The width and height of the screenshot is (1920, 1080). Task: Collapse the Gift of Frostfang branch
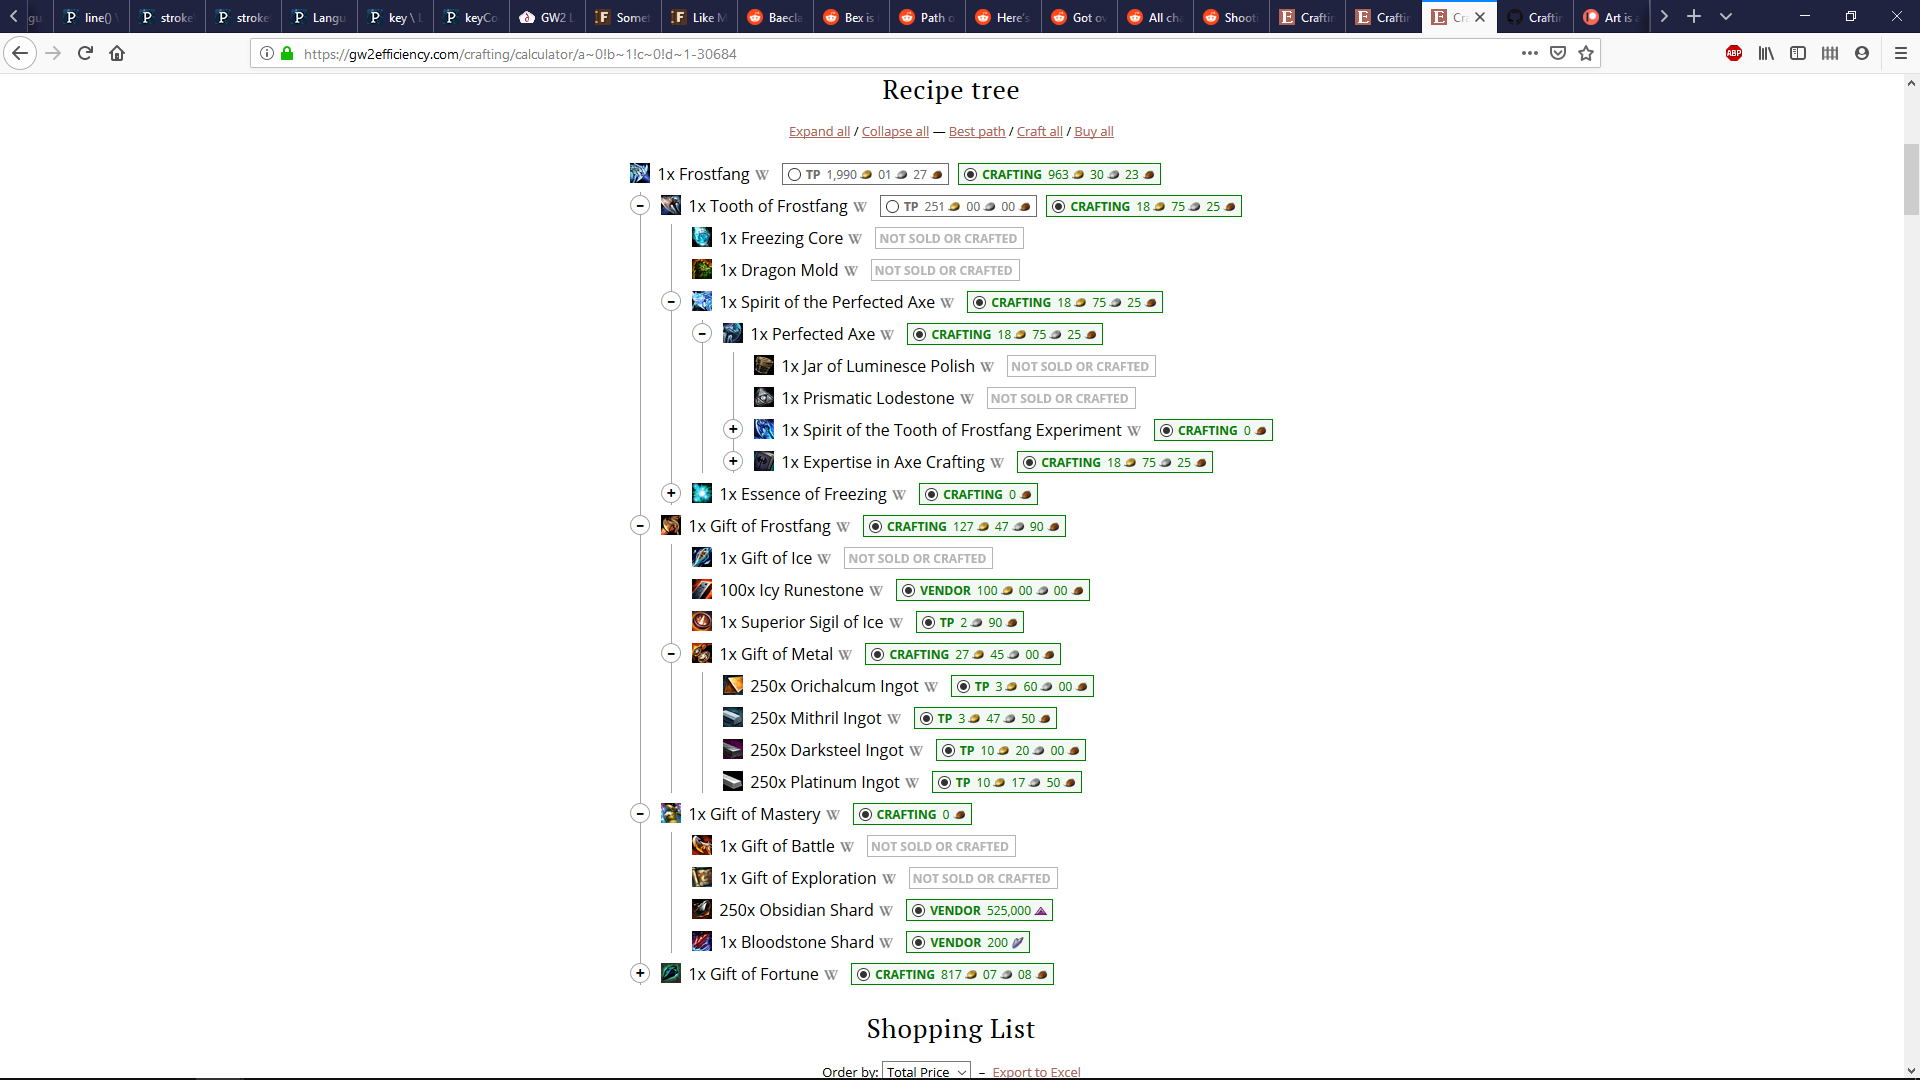[640, 525]
